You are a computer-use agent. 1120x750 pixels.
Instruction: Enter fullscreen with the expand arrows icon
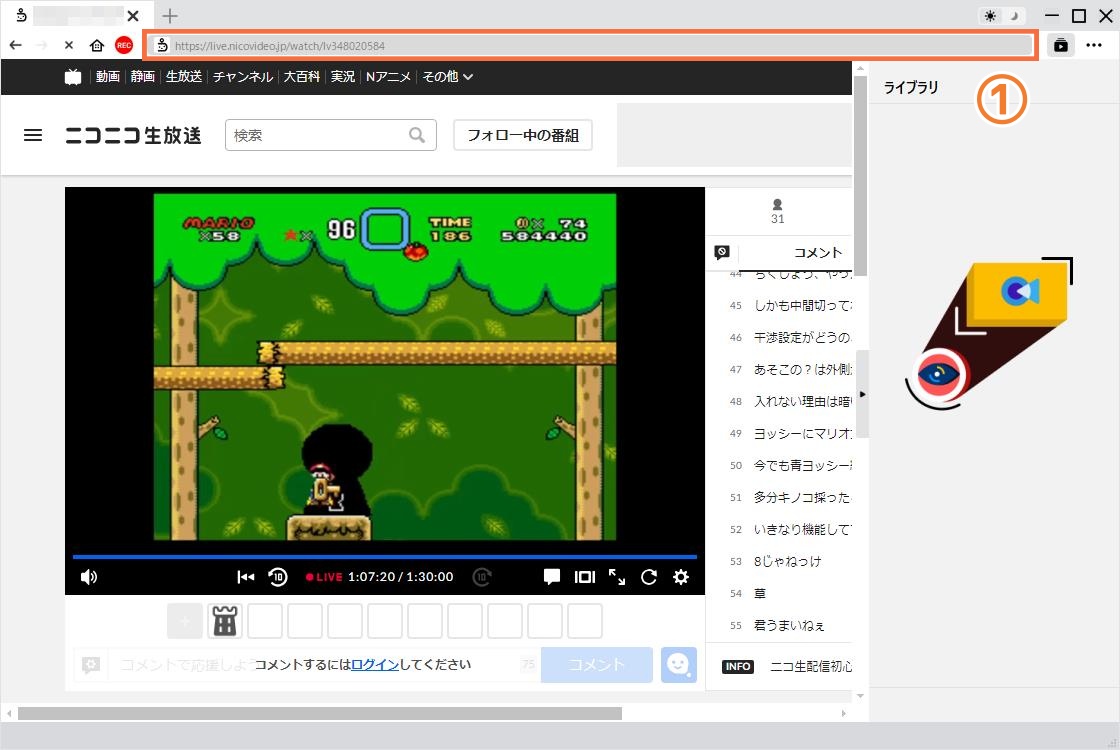(617, 576)
